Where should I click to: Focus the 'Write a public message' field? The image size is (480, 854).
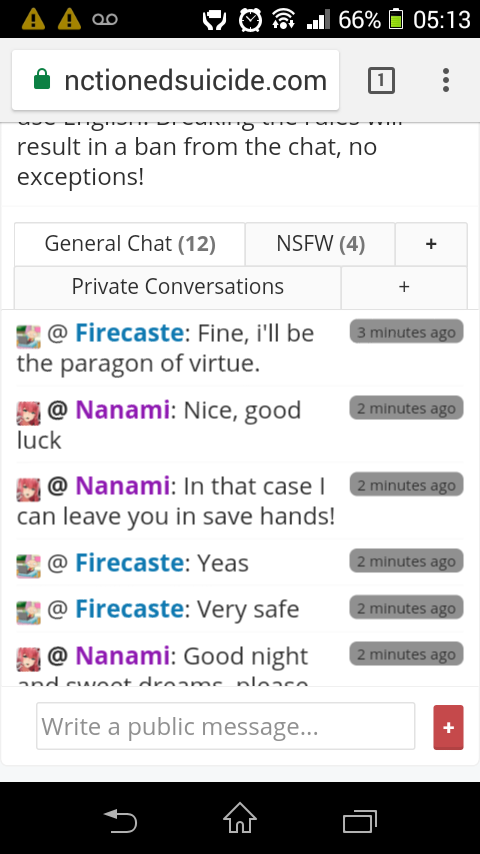[x=226, y=726]
